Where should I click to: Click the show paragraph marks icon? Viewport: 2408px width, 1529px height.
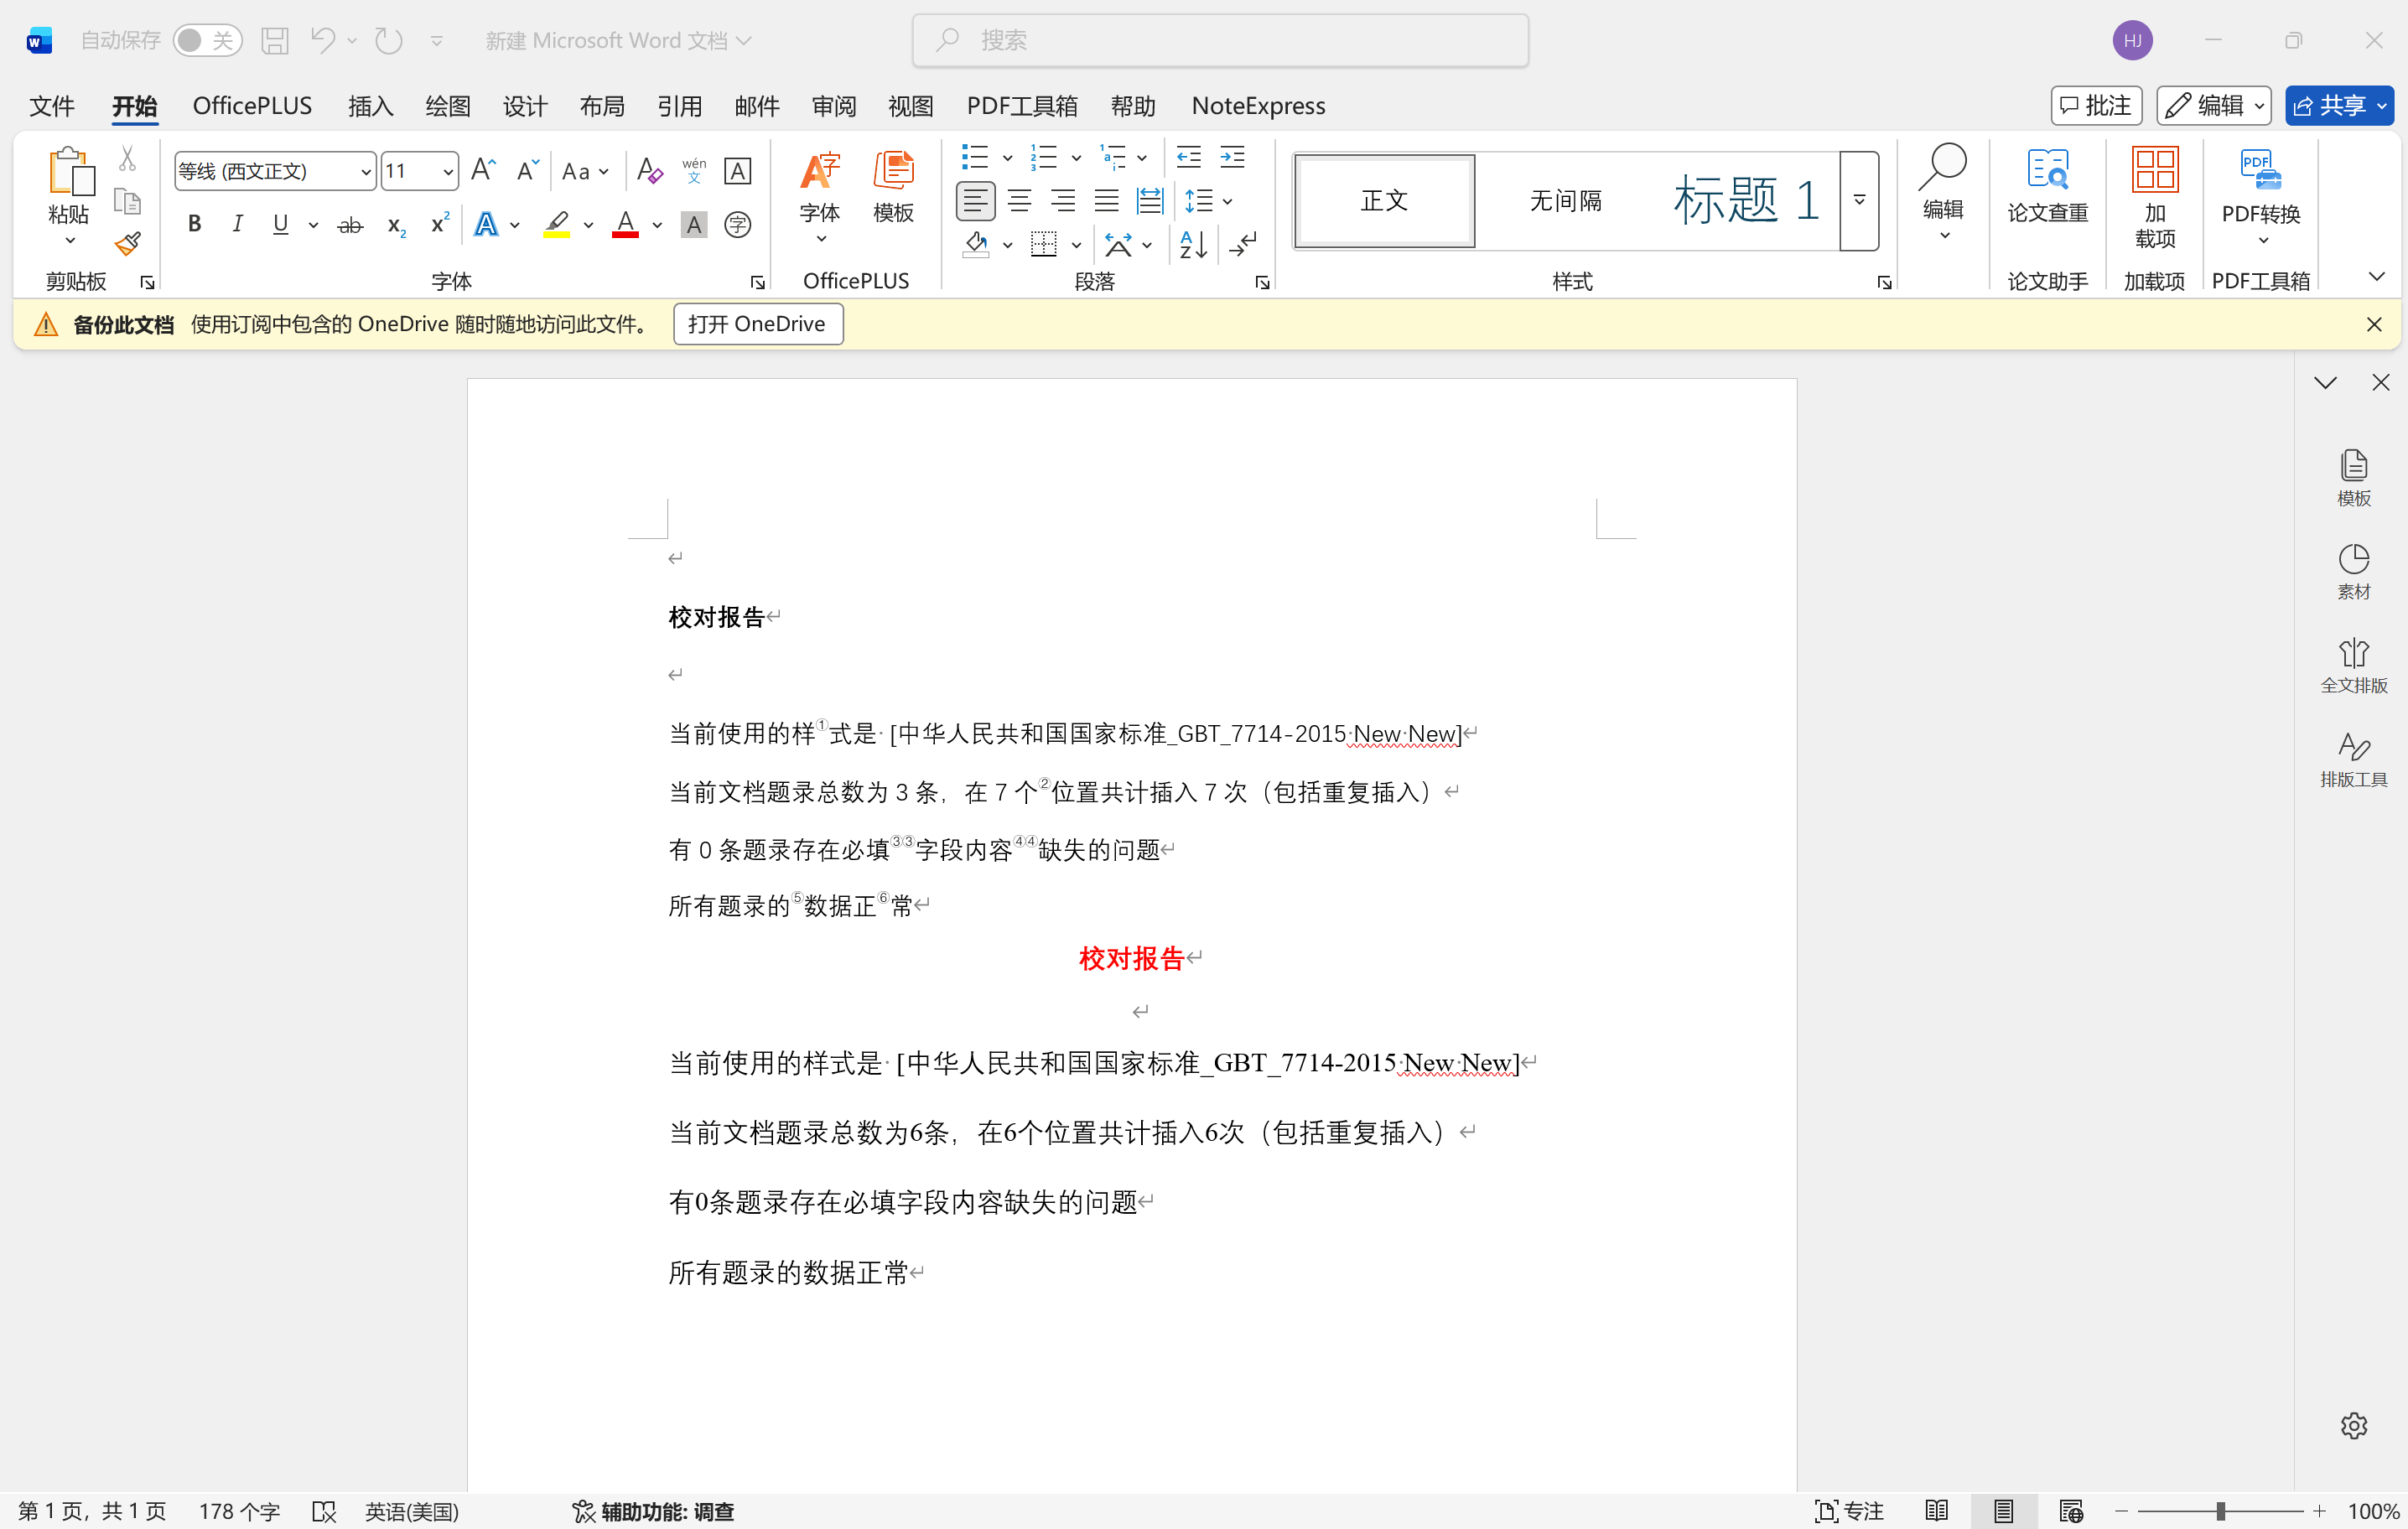[x=1242, y=244]
